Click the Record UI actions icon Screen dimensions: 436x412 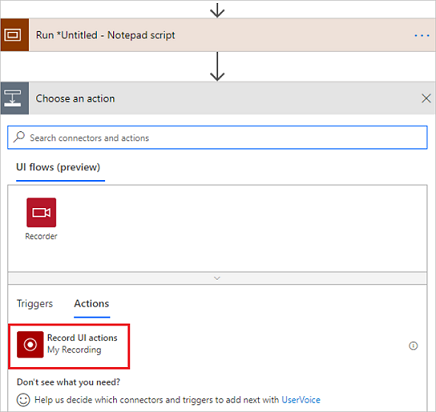pos(30,344)
